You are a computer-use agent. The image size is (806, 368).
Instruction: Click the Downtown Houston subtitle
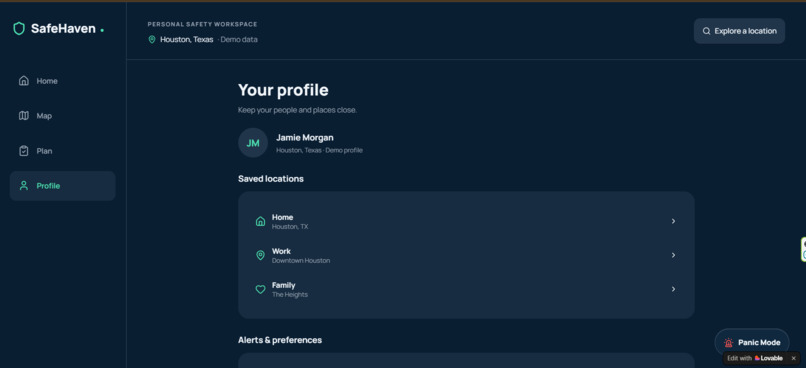pos(301,261)
